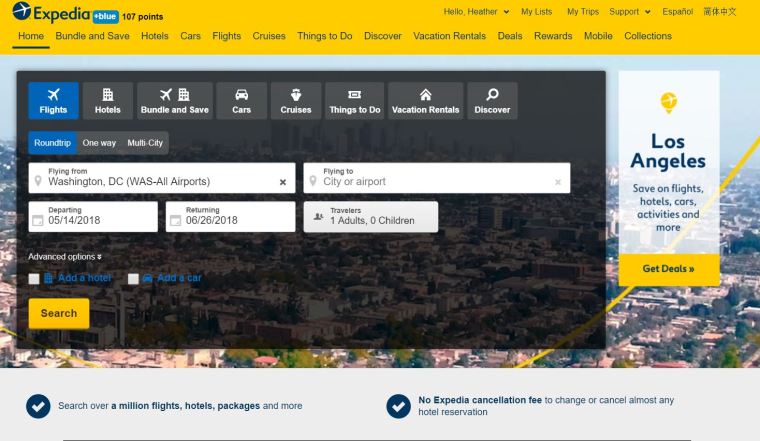Screen dimensions: 760x441
Task: Choose the Multi-City trip type
Action: pos(145,143)
